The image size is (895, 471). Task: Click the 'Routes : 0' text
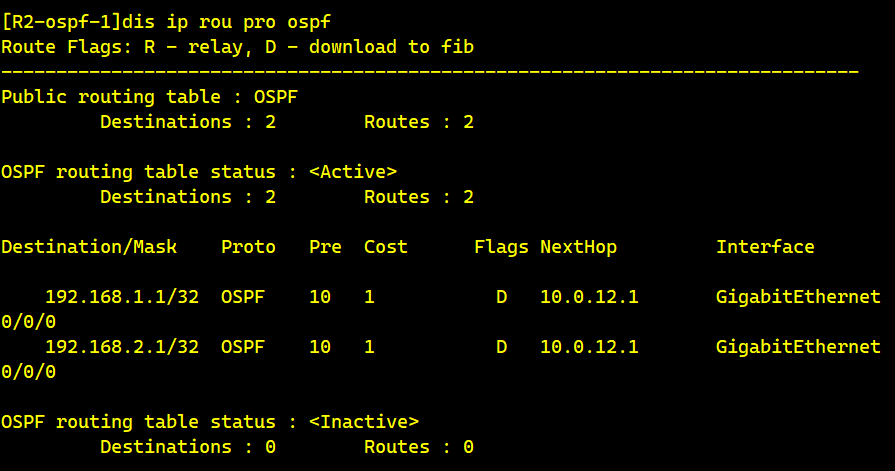tap(419, 447)
